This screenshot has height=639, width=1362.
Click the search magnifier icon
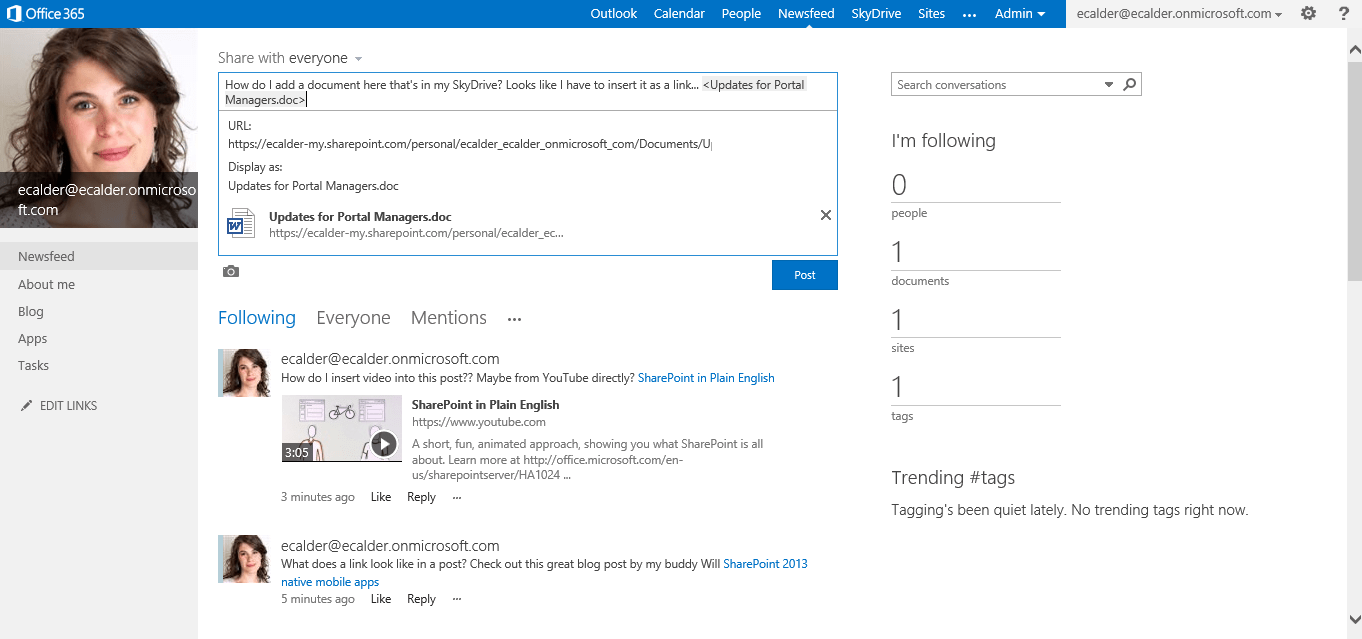tap(1130, 85)
